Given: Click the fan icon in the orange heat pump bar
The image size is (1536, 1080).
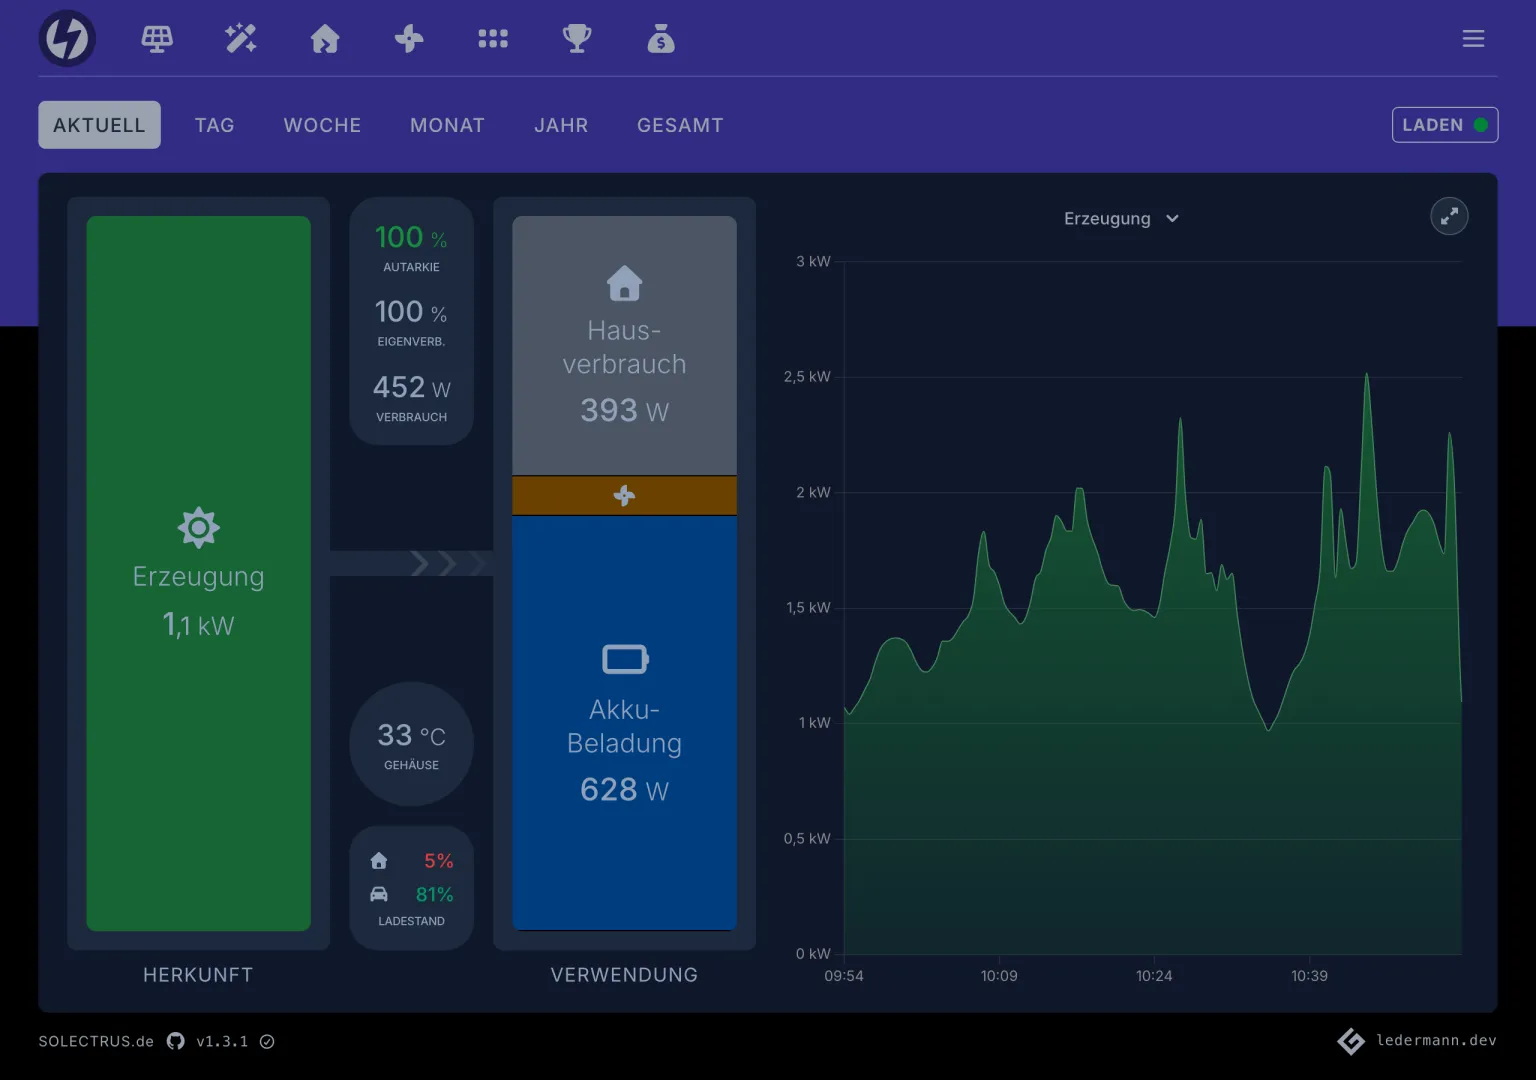Looking at the screenshot, I should point(624,495).
